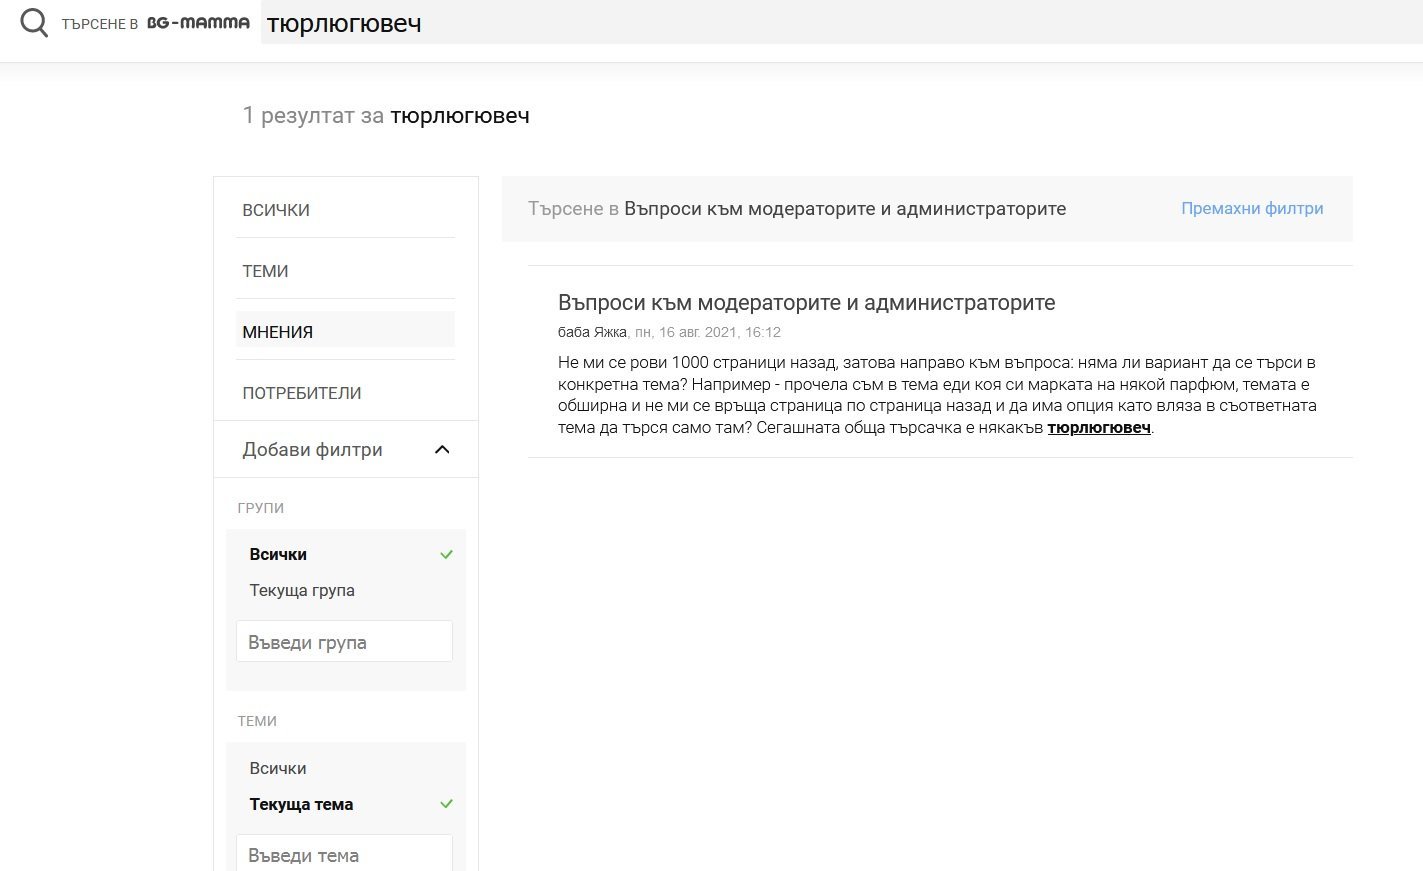Switch to the ТЕМИ tab
1423x871 pixels.
[265, 271]
